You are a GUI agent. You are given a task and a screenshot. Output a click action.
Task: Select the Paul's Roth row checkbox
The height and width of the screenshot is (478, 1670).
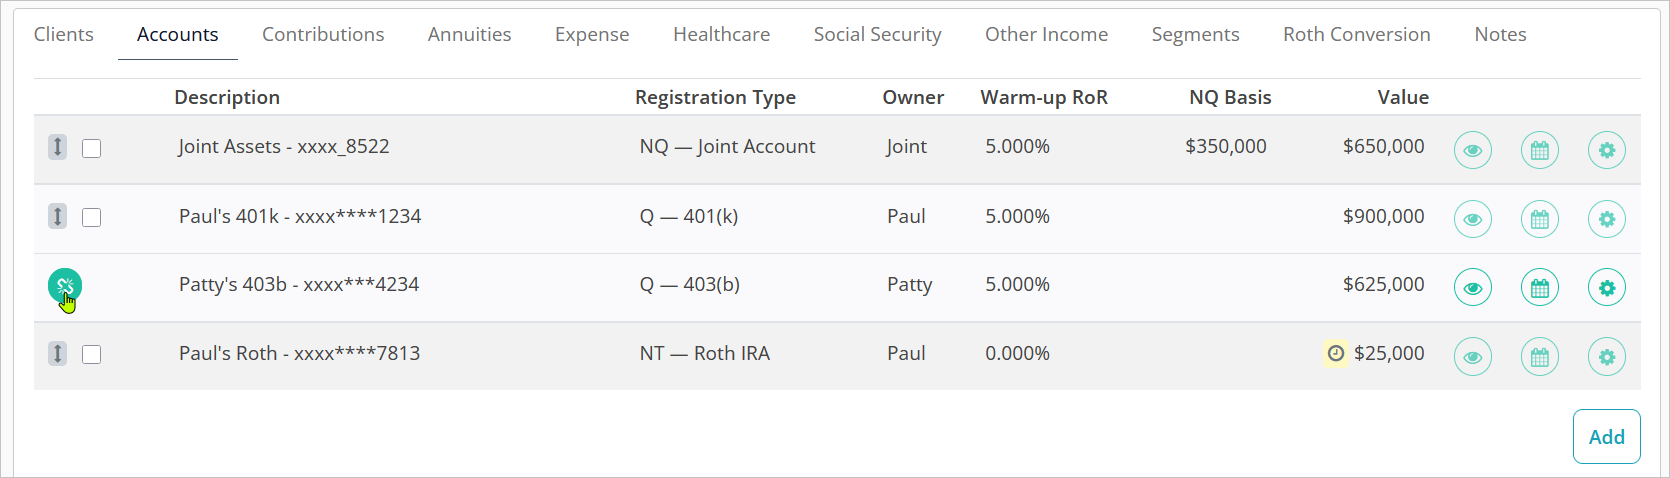(92, 354)
